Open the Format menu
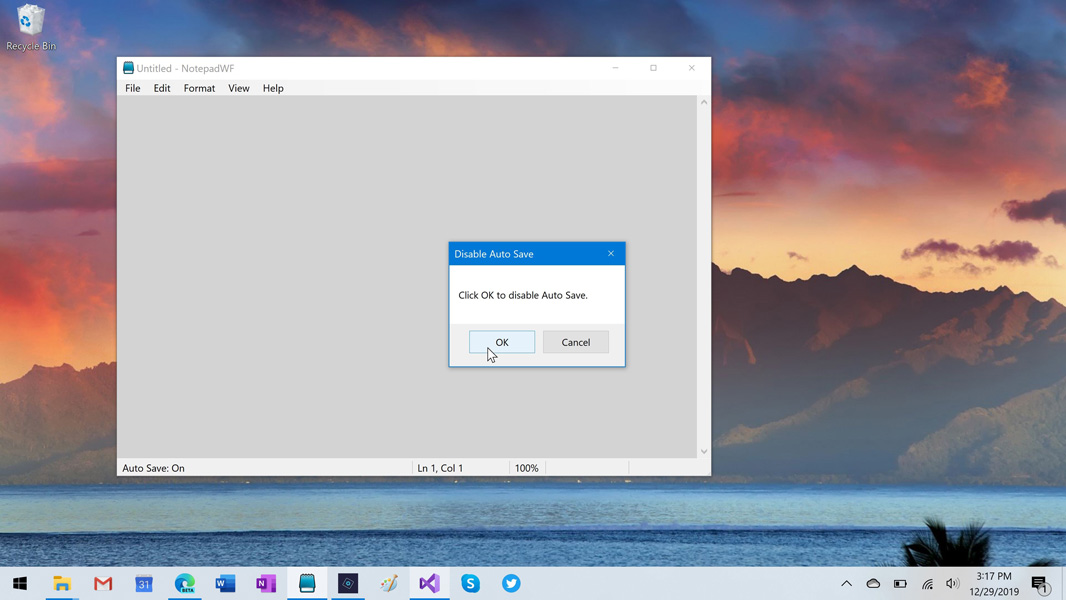This screenshot has width=1066, height=600. tap(199, 88)
